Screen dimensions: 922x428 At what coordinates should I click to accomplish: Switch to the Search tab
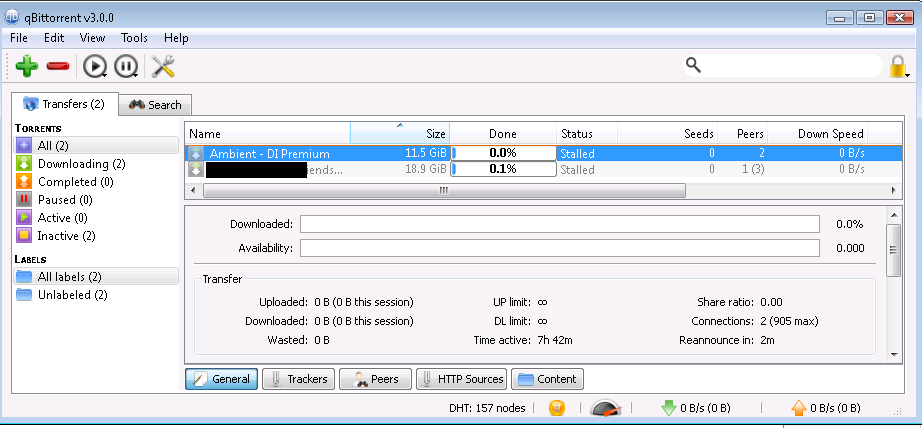click(155, 105)
